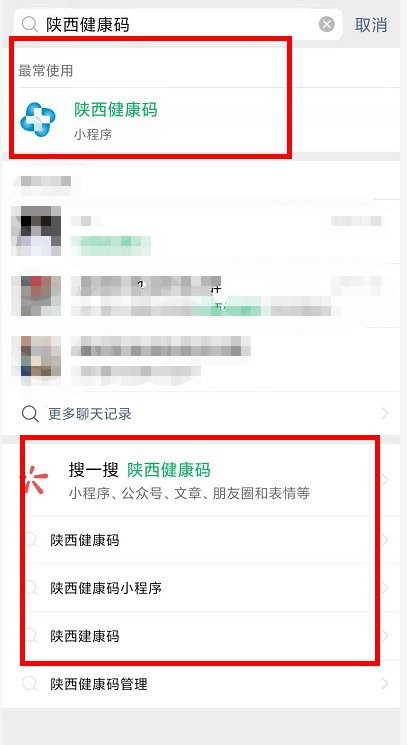
Task: Cancel the search with the 取消 button
Action: (371, 24)
